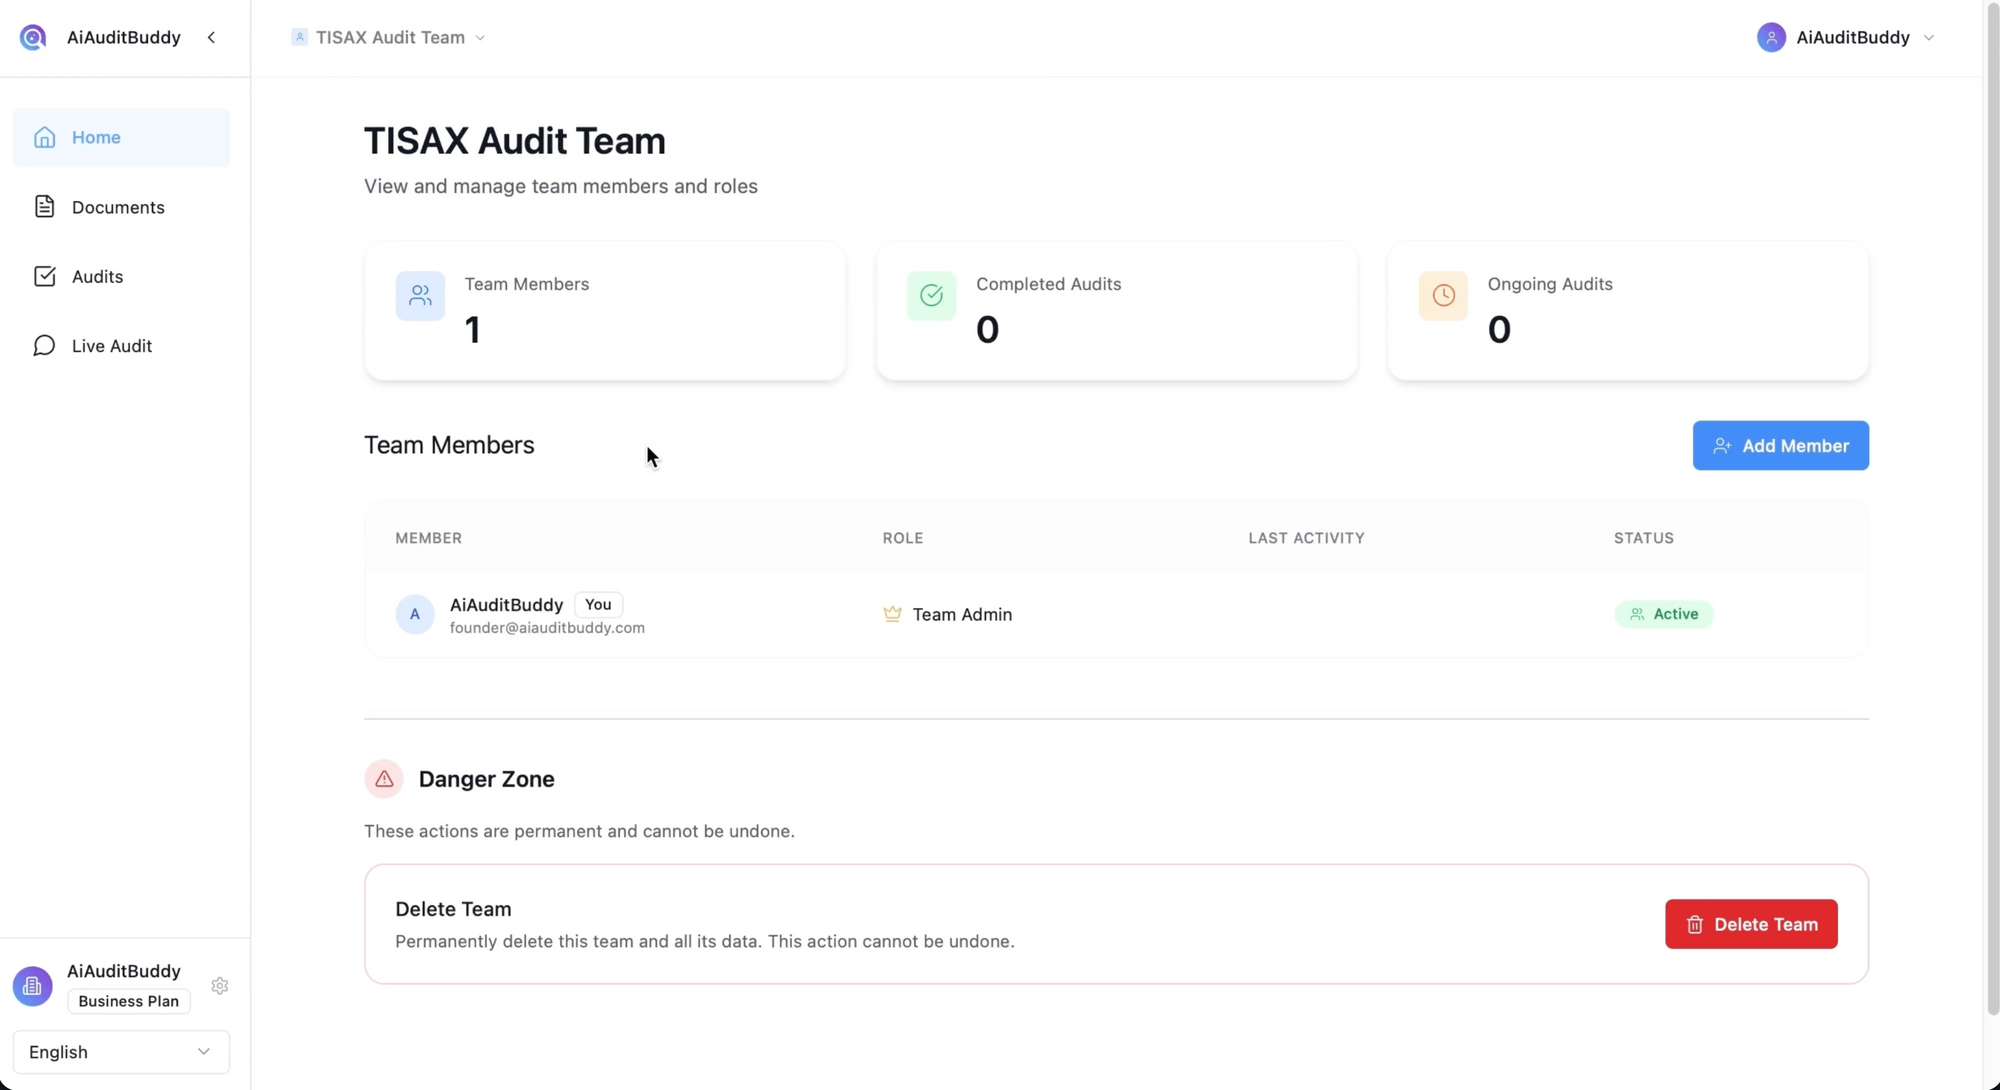
Task: Click the AiAuditBuddy logo icon
Action: click(33, 37)
